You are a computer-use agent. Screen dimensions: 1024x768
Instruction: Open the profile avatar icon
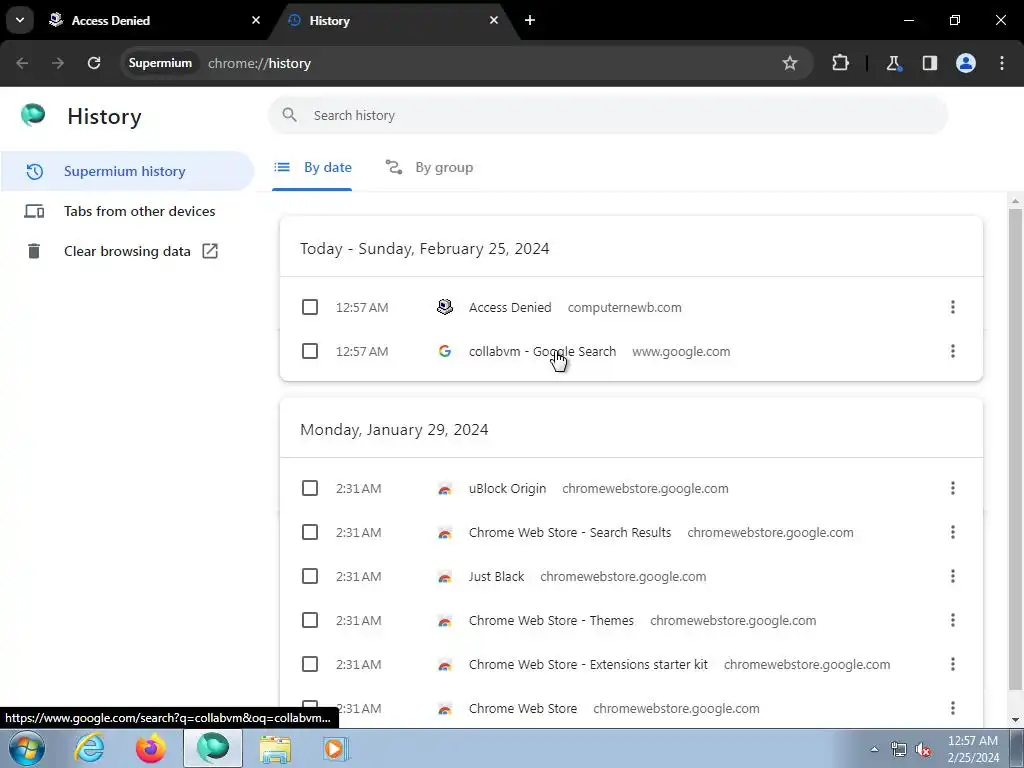coord(966,63)
